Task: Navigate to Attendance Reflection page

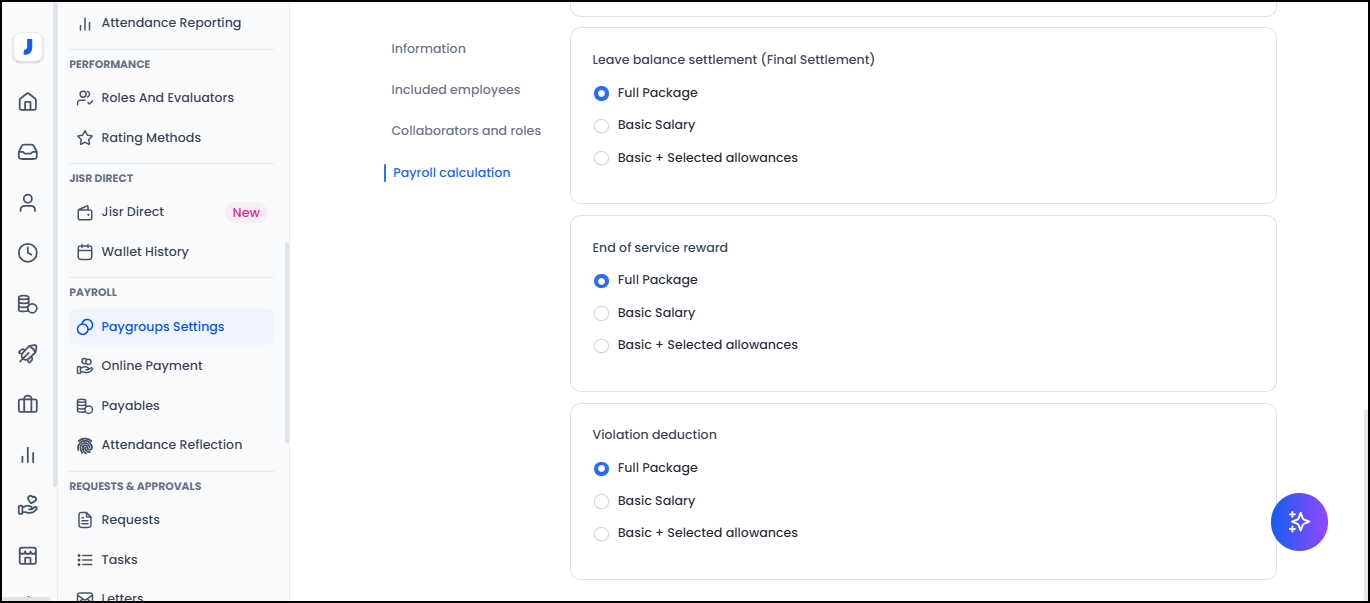Action: [171, 445]
